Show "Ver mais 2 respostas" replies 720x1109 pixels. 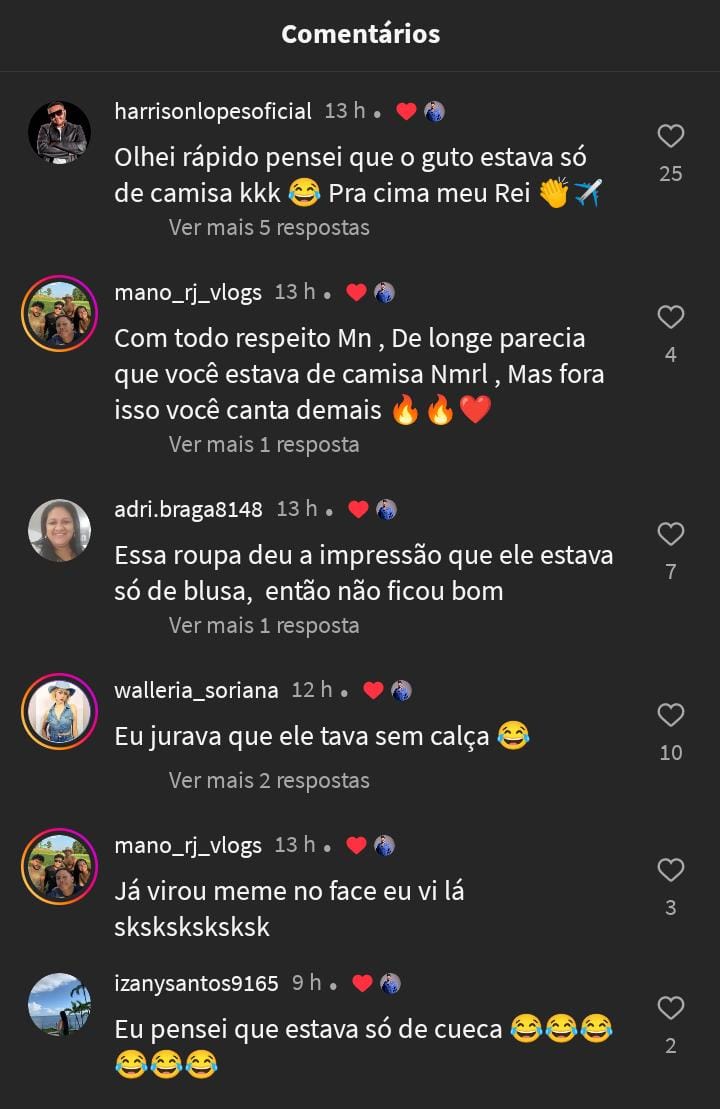tap(269, 780)
